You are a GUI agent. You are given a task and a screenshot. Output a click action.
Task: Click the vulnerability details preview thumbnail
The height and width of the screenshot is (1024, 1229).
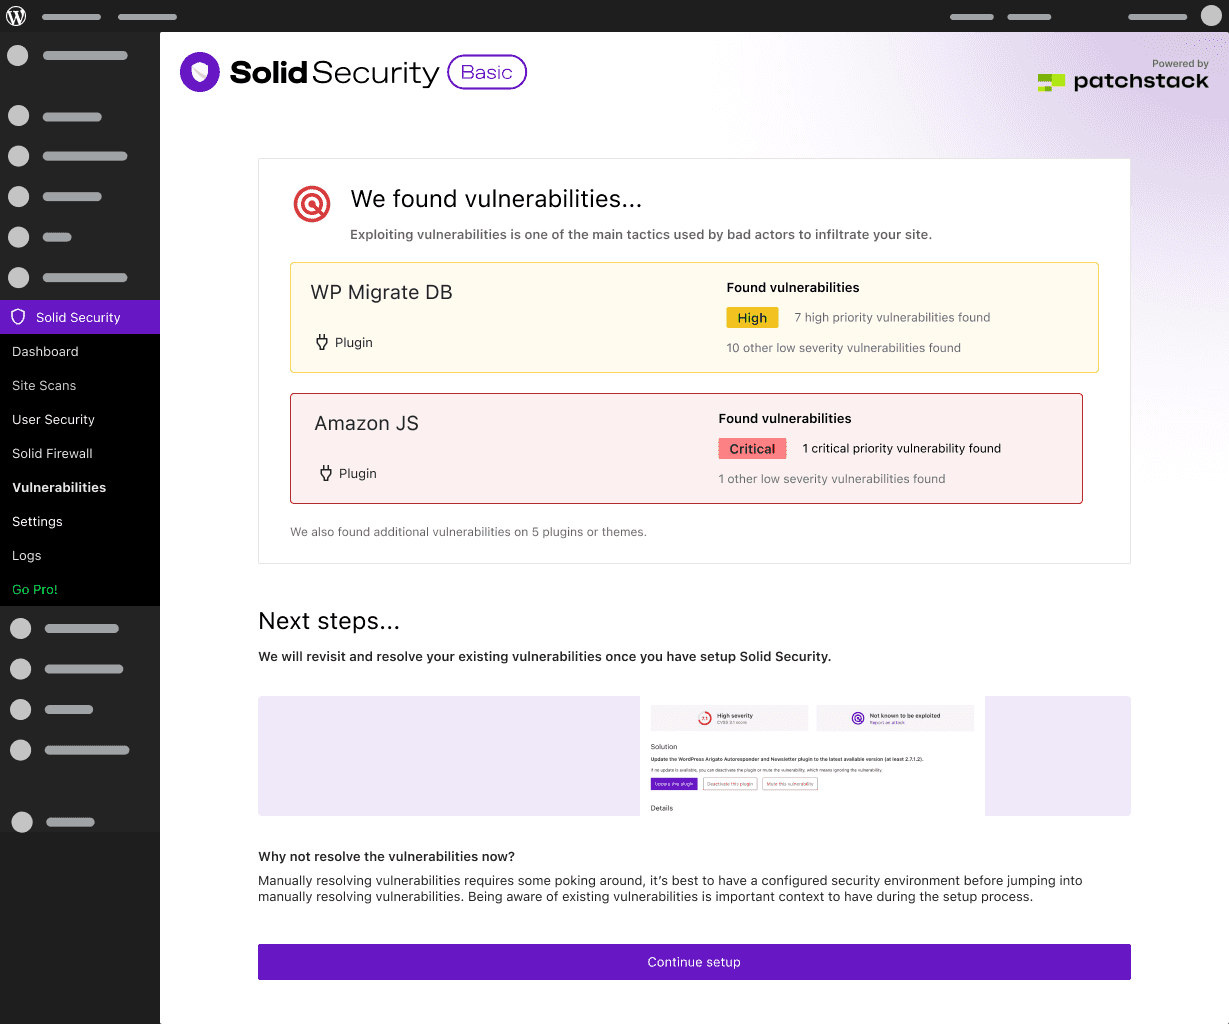pyautogui.click(x=812, y=756)
